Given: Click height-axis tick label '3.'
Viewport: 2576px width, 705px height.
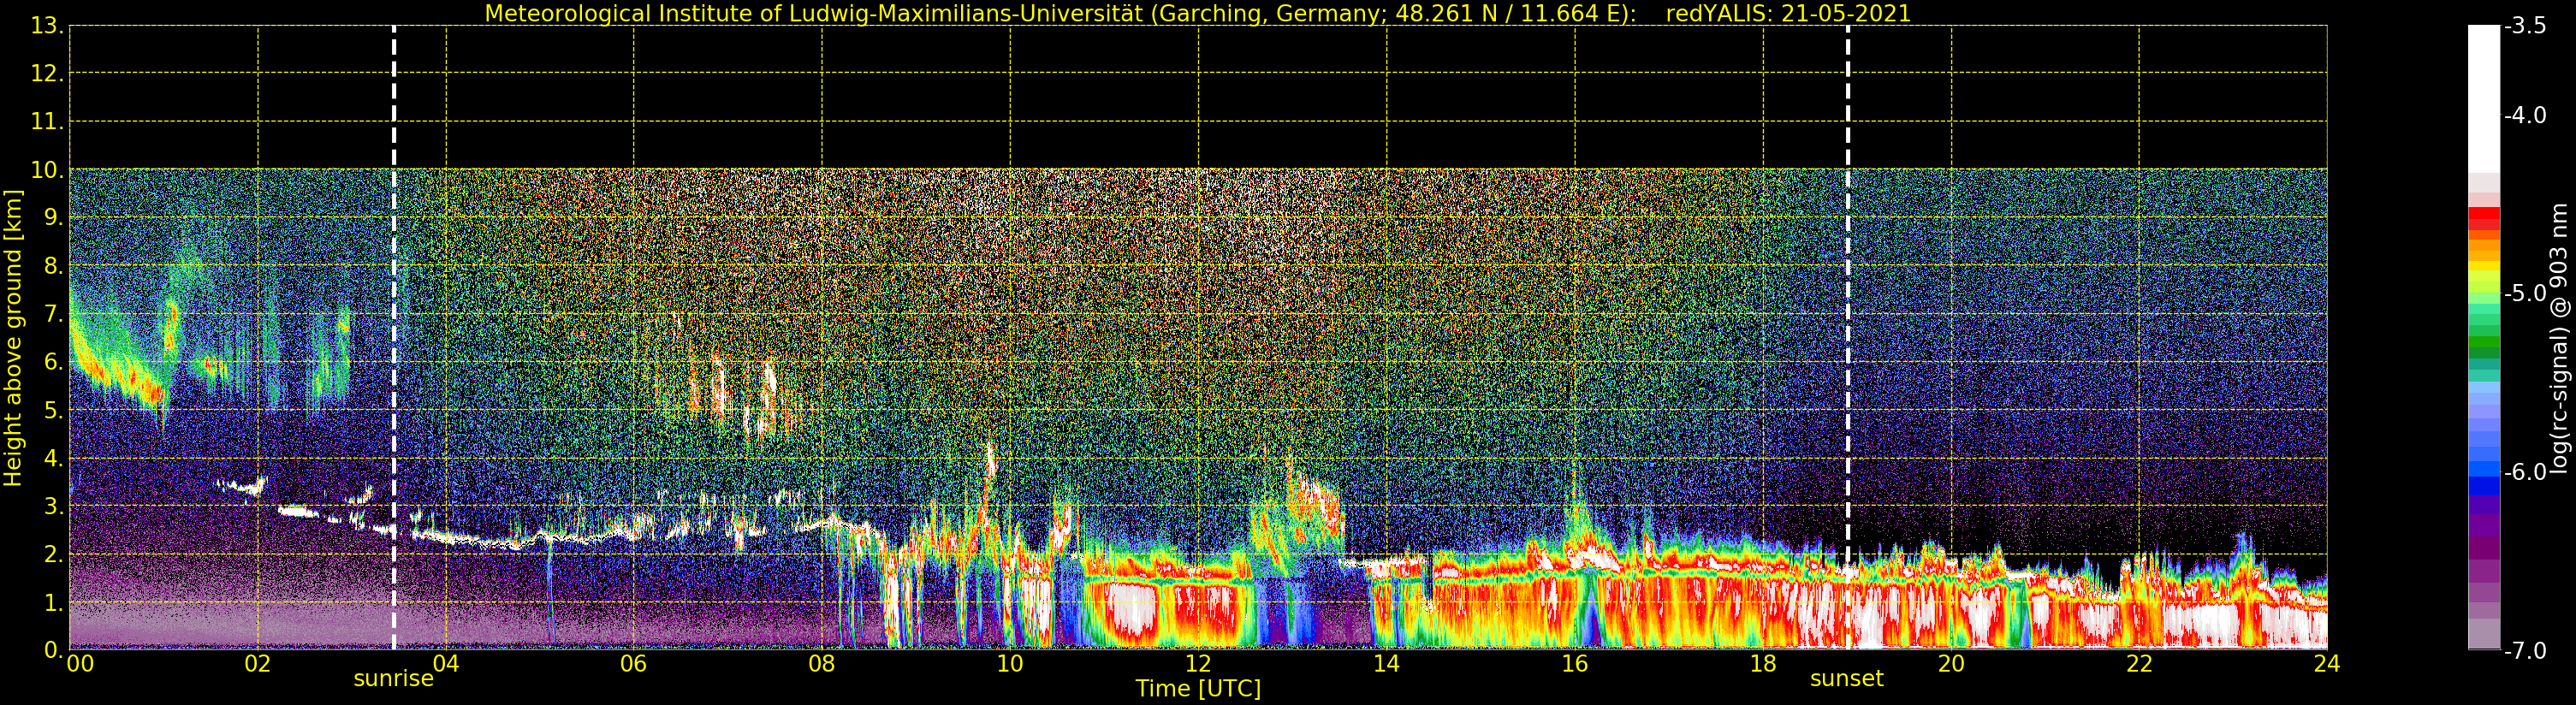Looking at the screenshot, I should [x=54, y=506].
